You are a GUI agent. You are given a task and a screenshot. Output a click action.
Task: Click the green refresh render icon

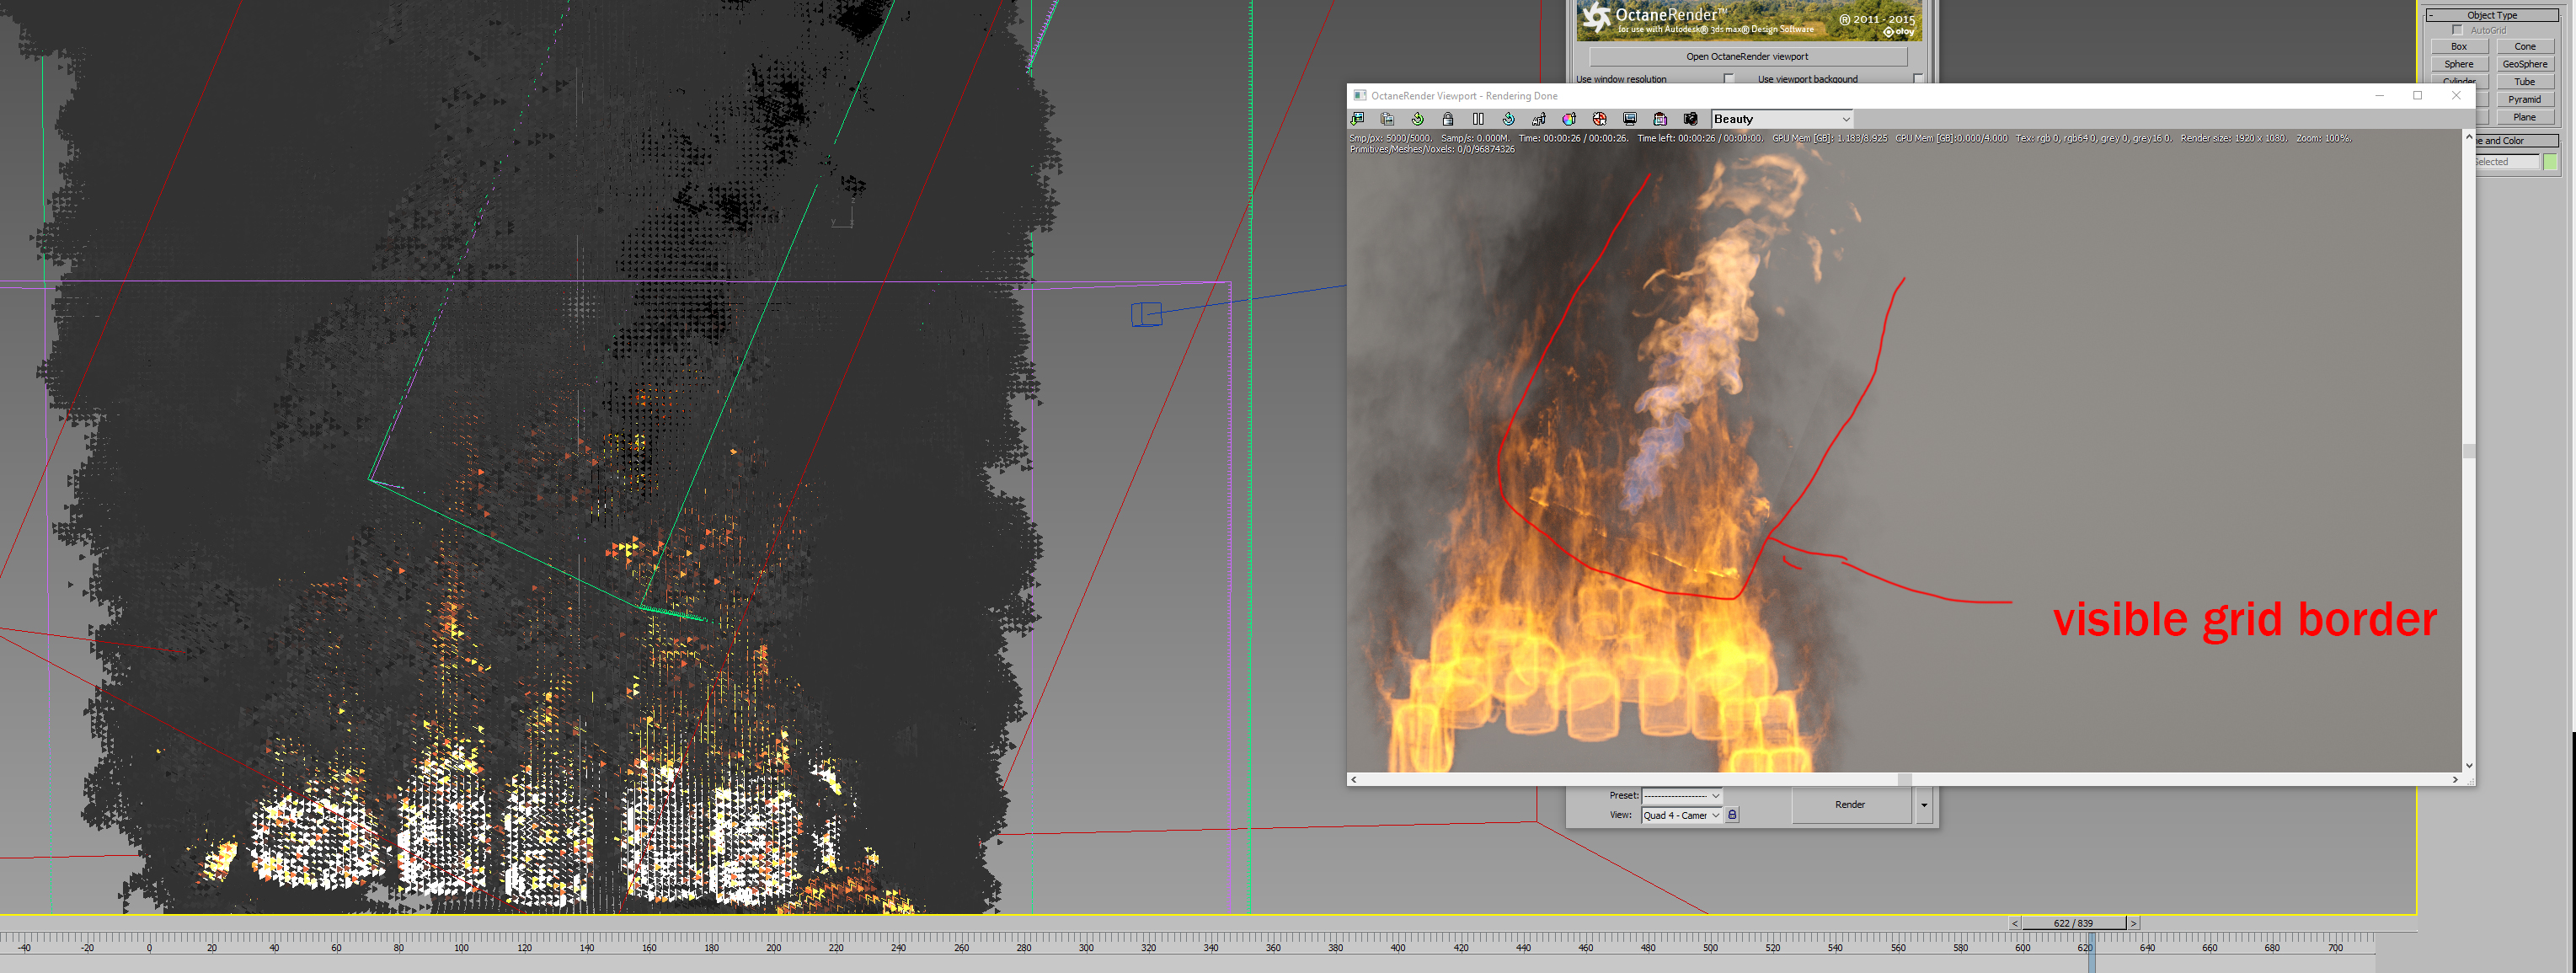[1418, 119]
